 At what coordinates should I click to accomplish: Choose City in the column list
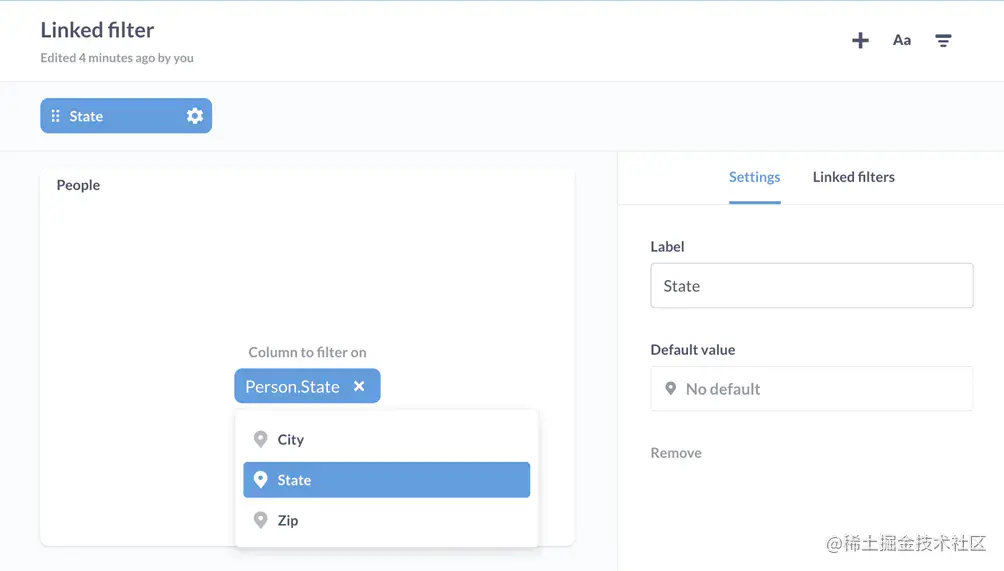click(387, 439)
